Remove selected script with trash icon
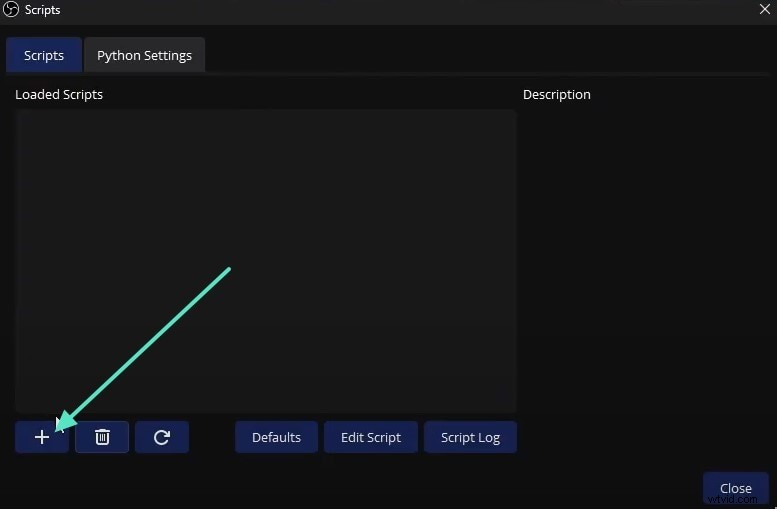This screenshot has width=777, height=509. pos(102,437)
